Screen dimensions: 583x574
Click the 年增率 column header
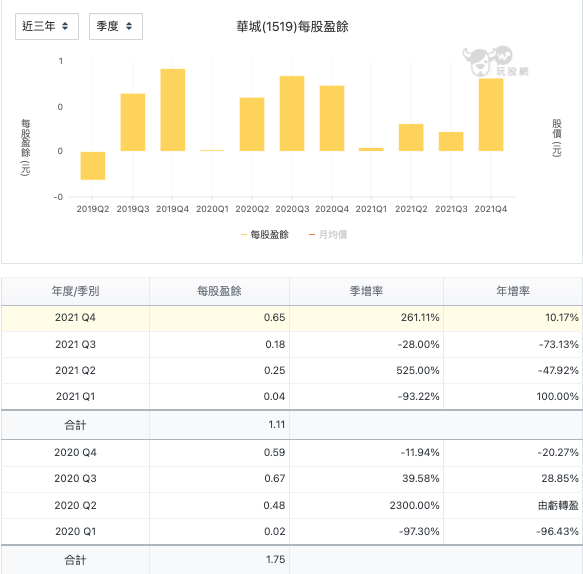513,291
